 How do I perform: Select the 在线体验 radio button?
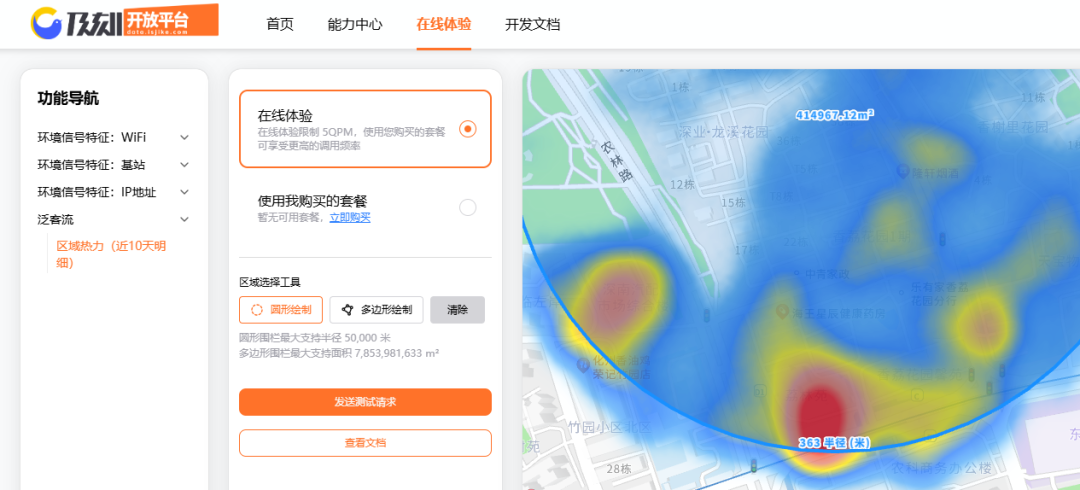coord(467,129)
